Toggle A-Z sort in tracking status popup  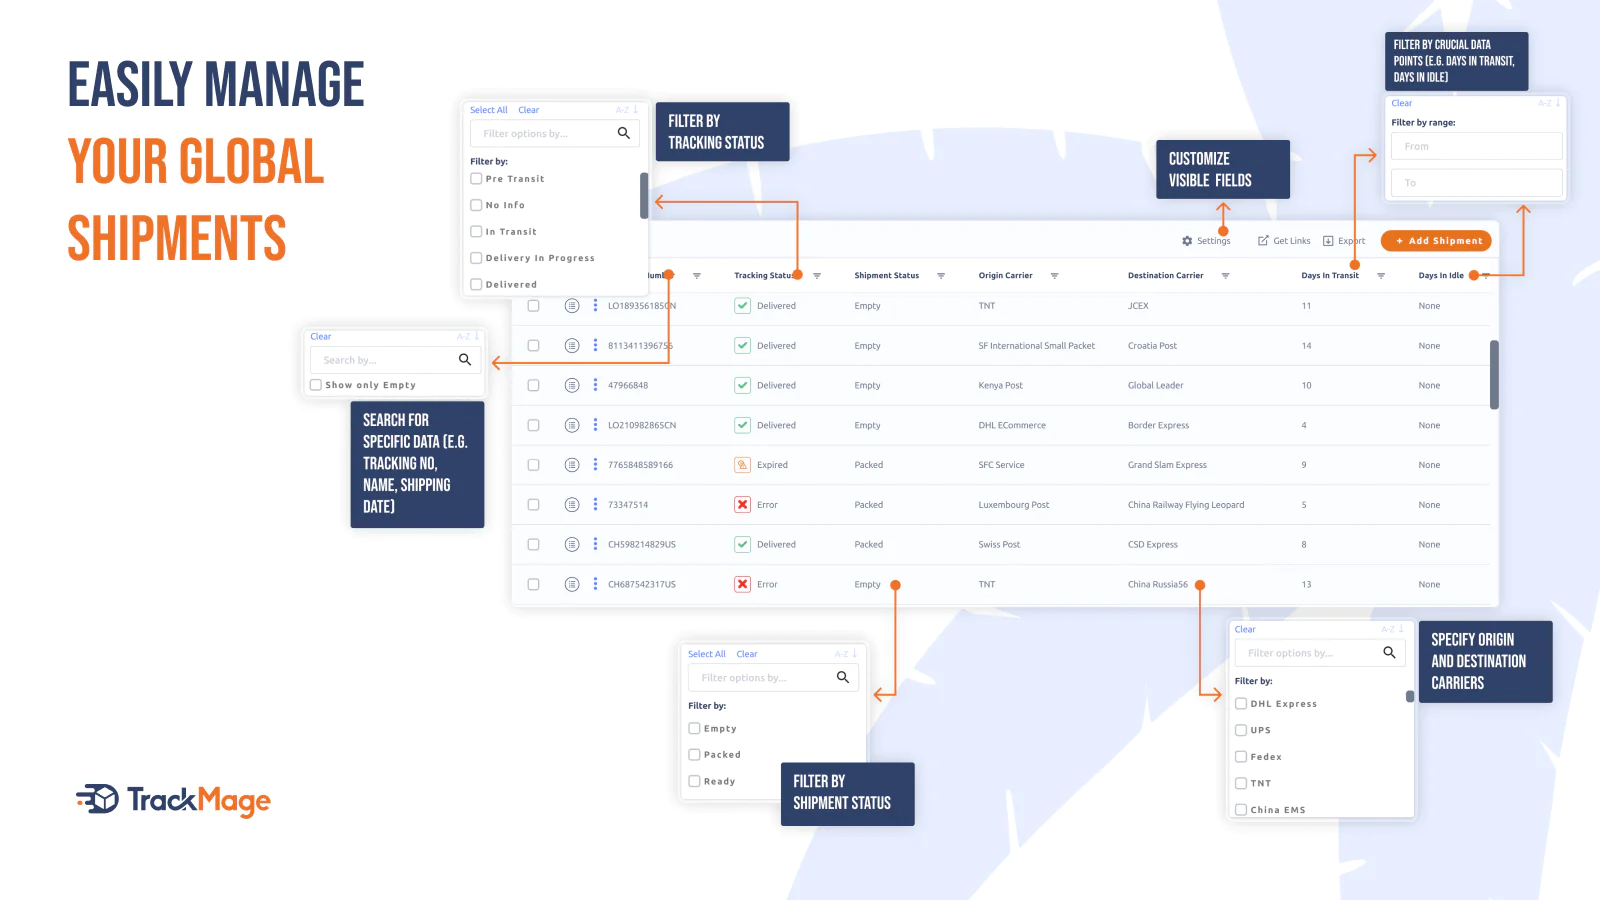[627, 110]
